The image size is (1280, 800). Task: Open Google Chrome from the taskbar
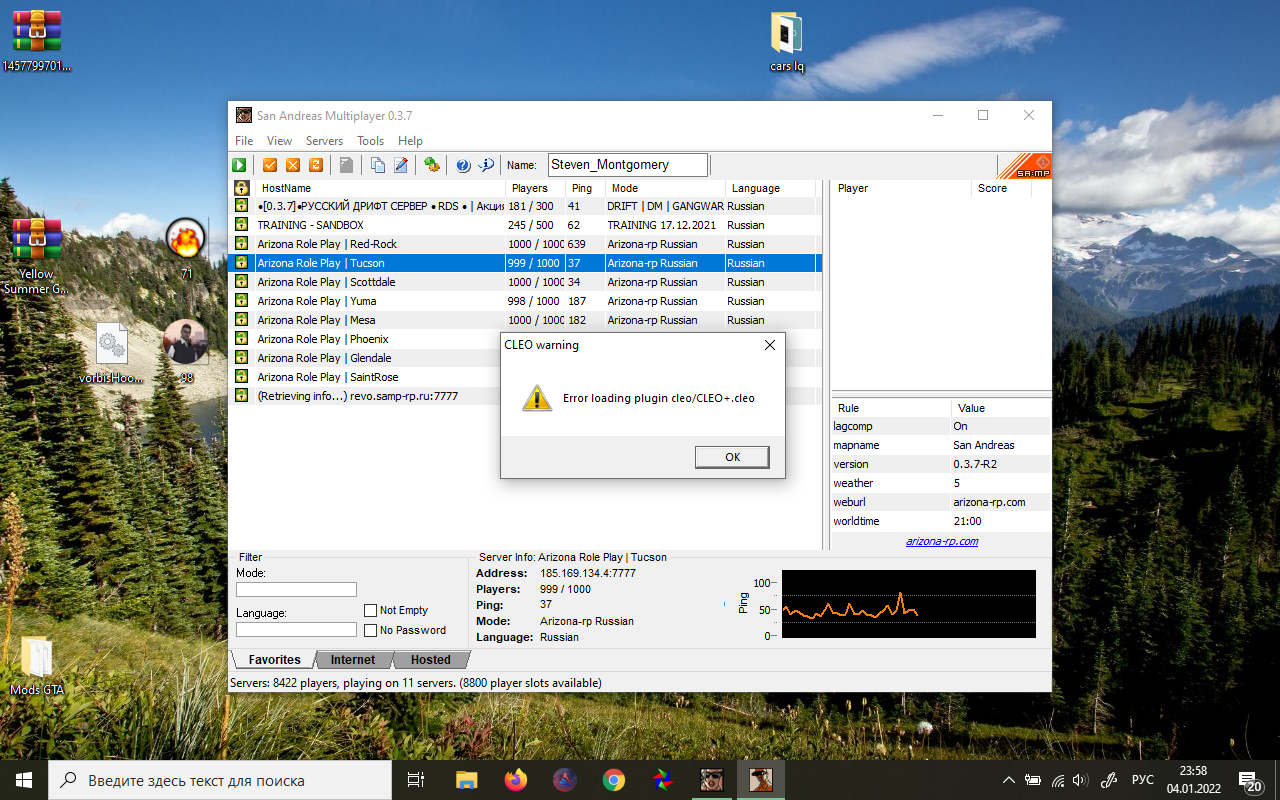click(614, 780)
